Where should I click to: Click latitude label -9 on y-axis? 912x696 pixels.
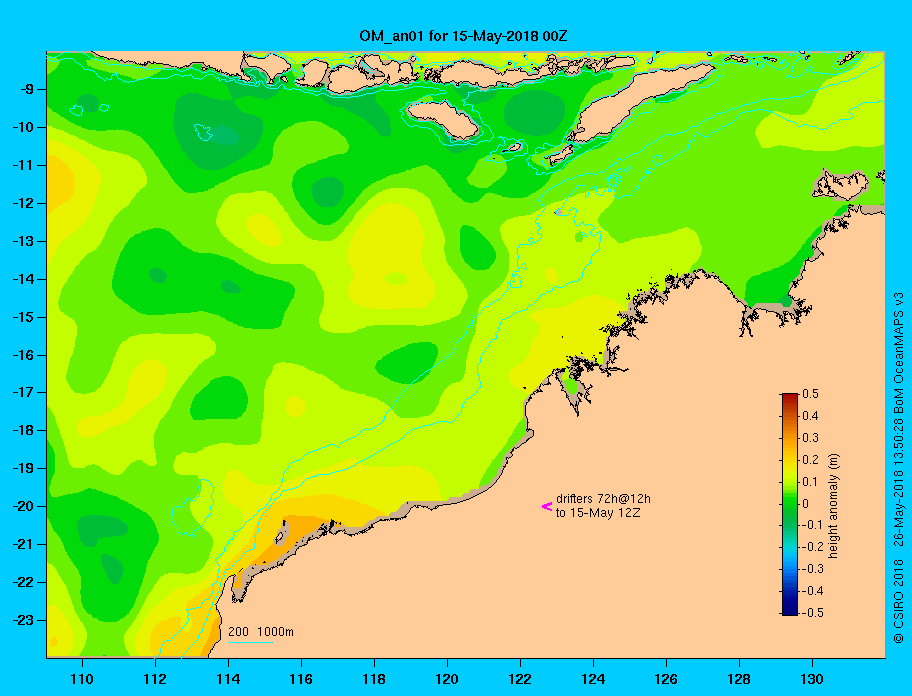point(27,90)
